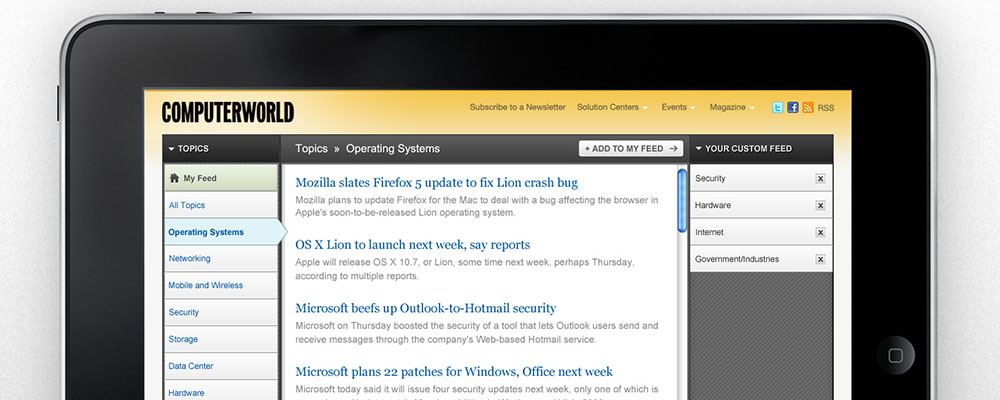Screen dimensions: 1000x400
Task: Remove Government/Industries from custom feed
Action: pyautogui.click(x=820, y=259)
